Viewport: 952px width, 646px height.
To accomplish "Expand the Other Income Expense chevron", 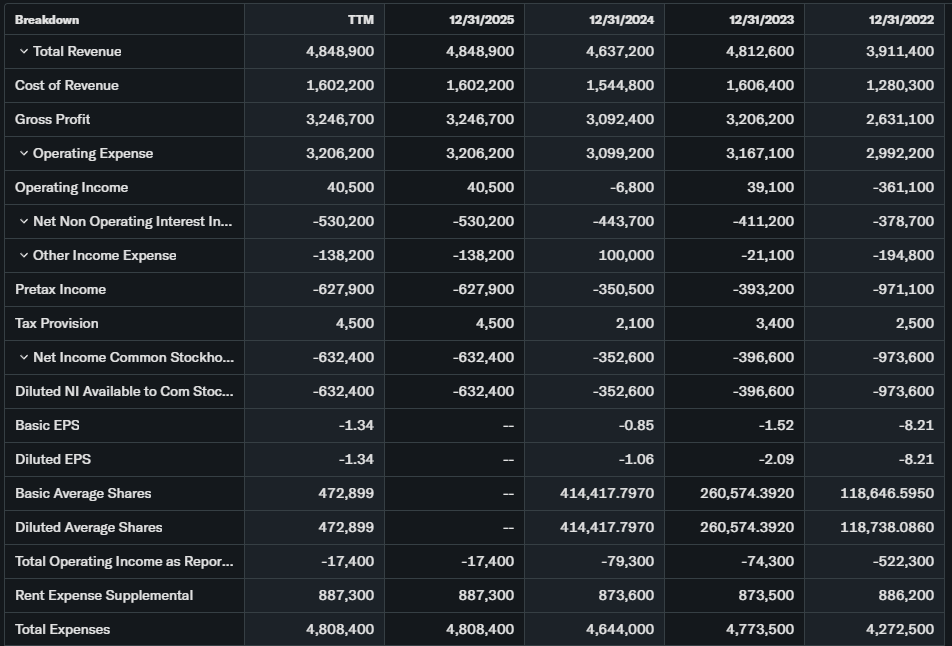I will coord(24,256).
